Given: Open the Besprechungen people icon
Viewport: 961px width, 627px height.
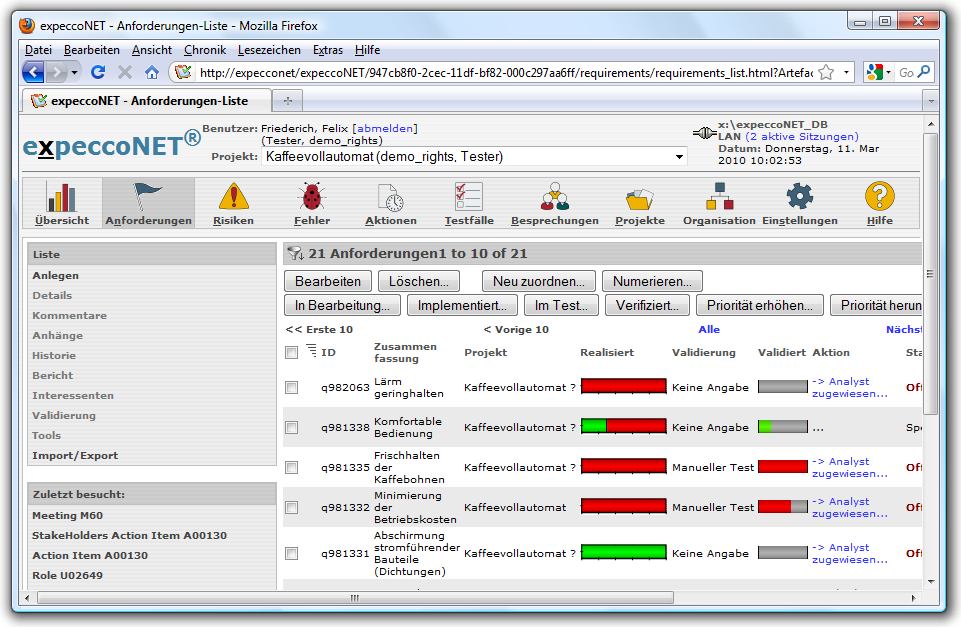Looking at the screenshot, I should (554, 198).
